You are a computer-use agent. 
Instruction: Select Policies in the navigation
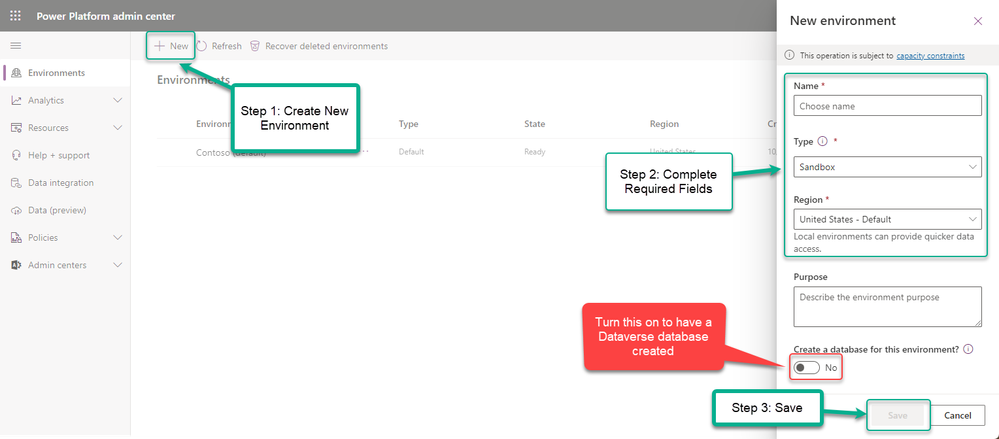(x=66, y=237)
